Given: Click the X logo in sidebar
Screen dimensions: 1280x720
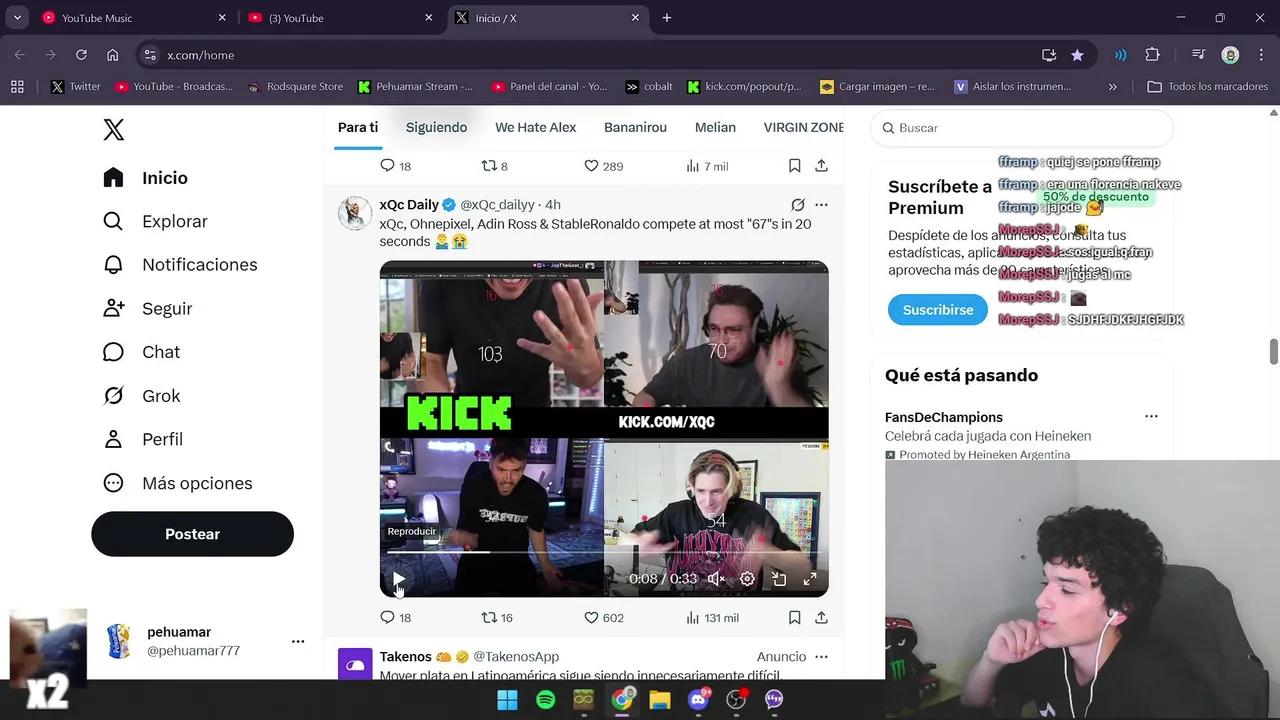Looking at the screenshot, I should pos(114,130).
